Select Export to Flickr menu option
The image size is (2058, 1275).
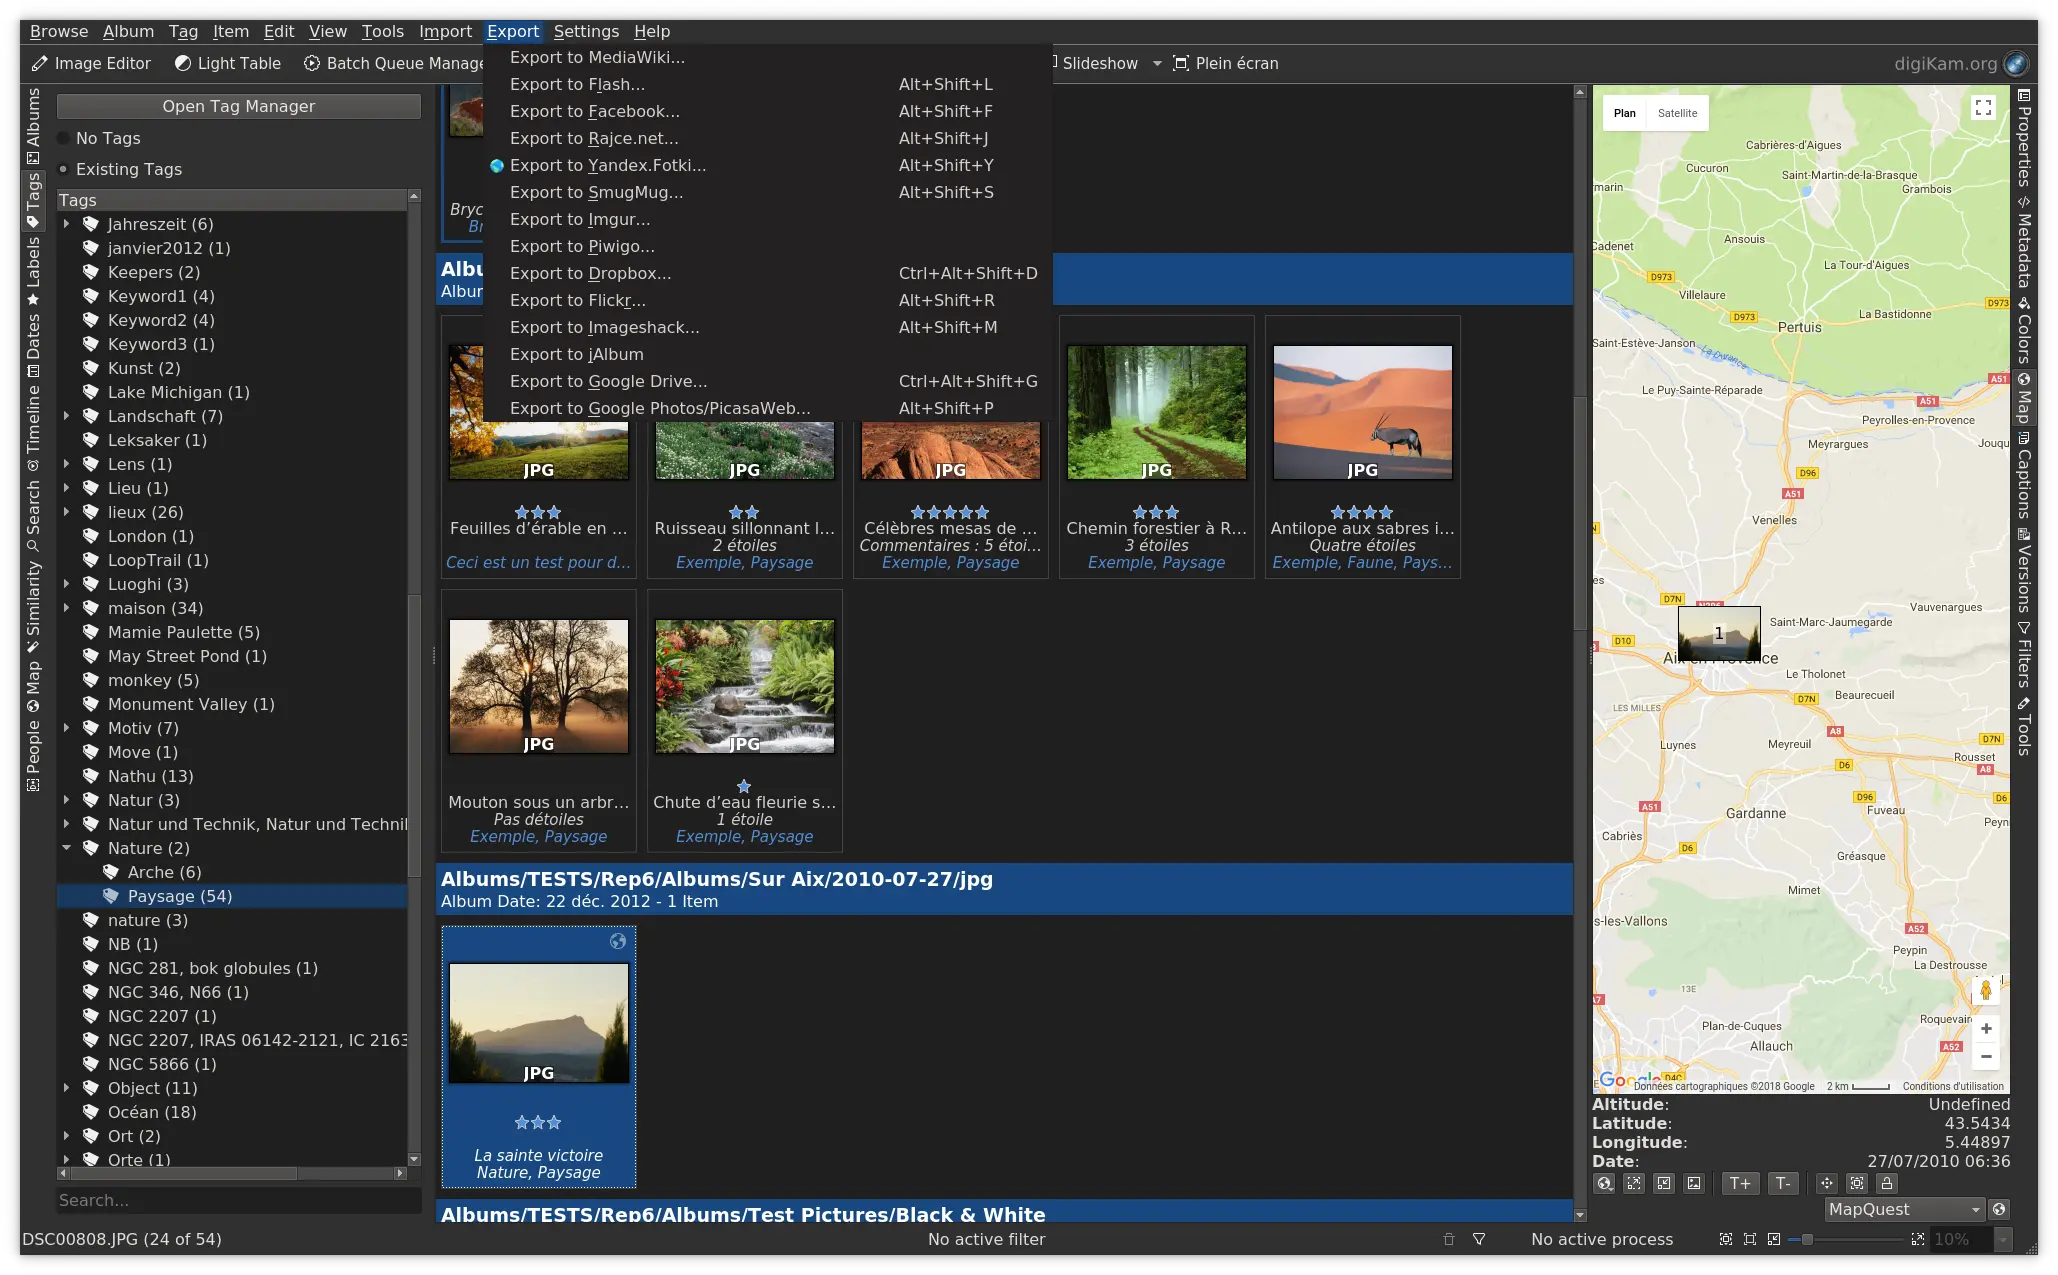[576, 300]
